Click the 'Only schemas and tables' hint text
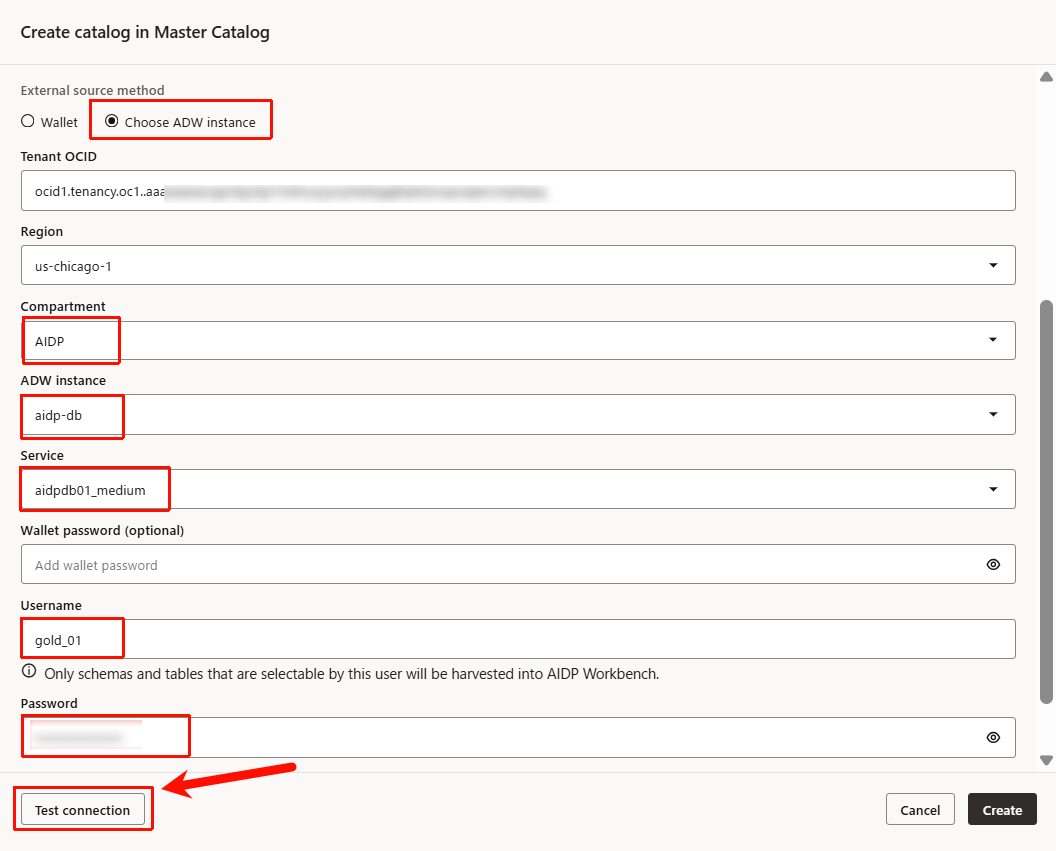 pos(352,674)
